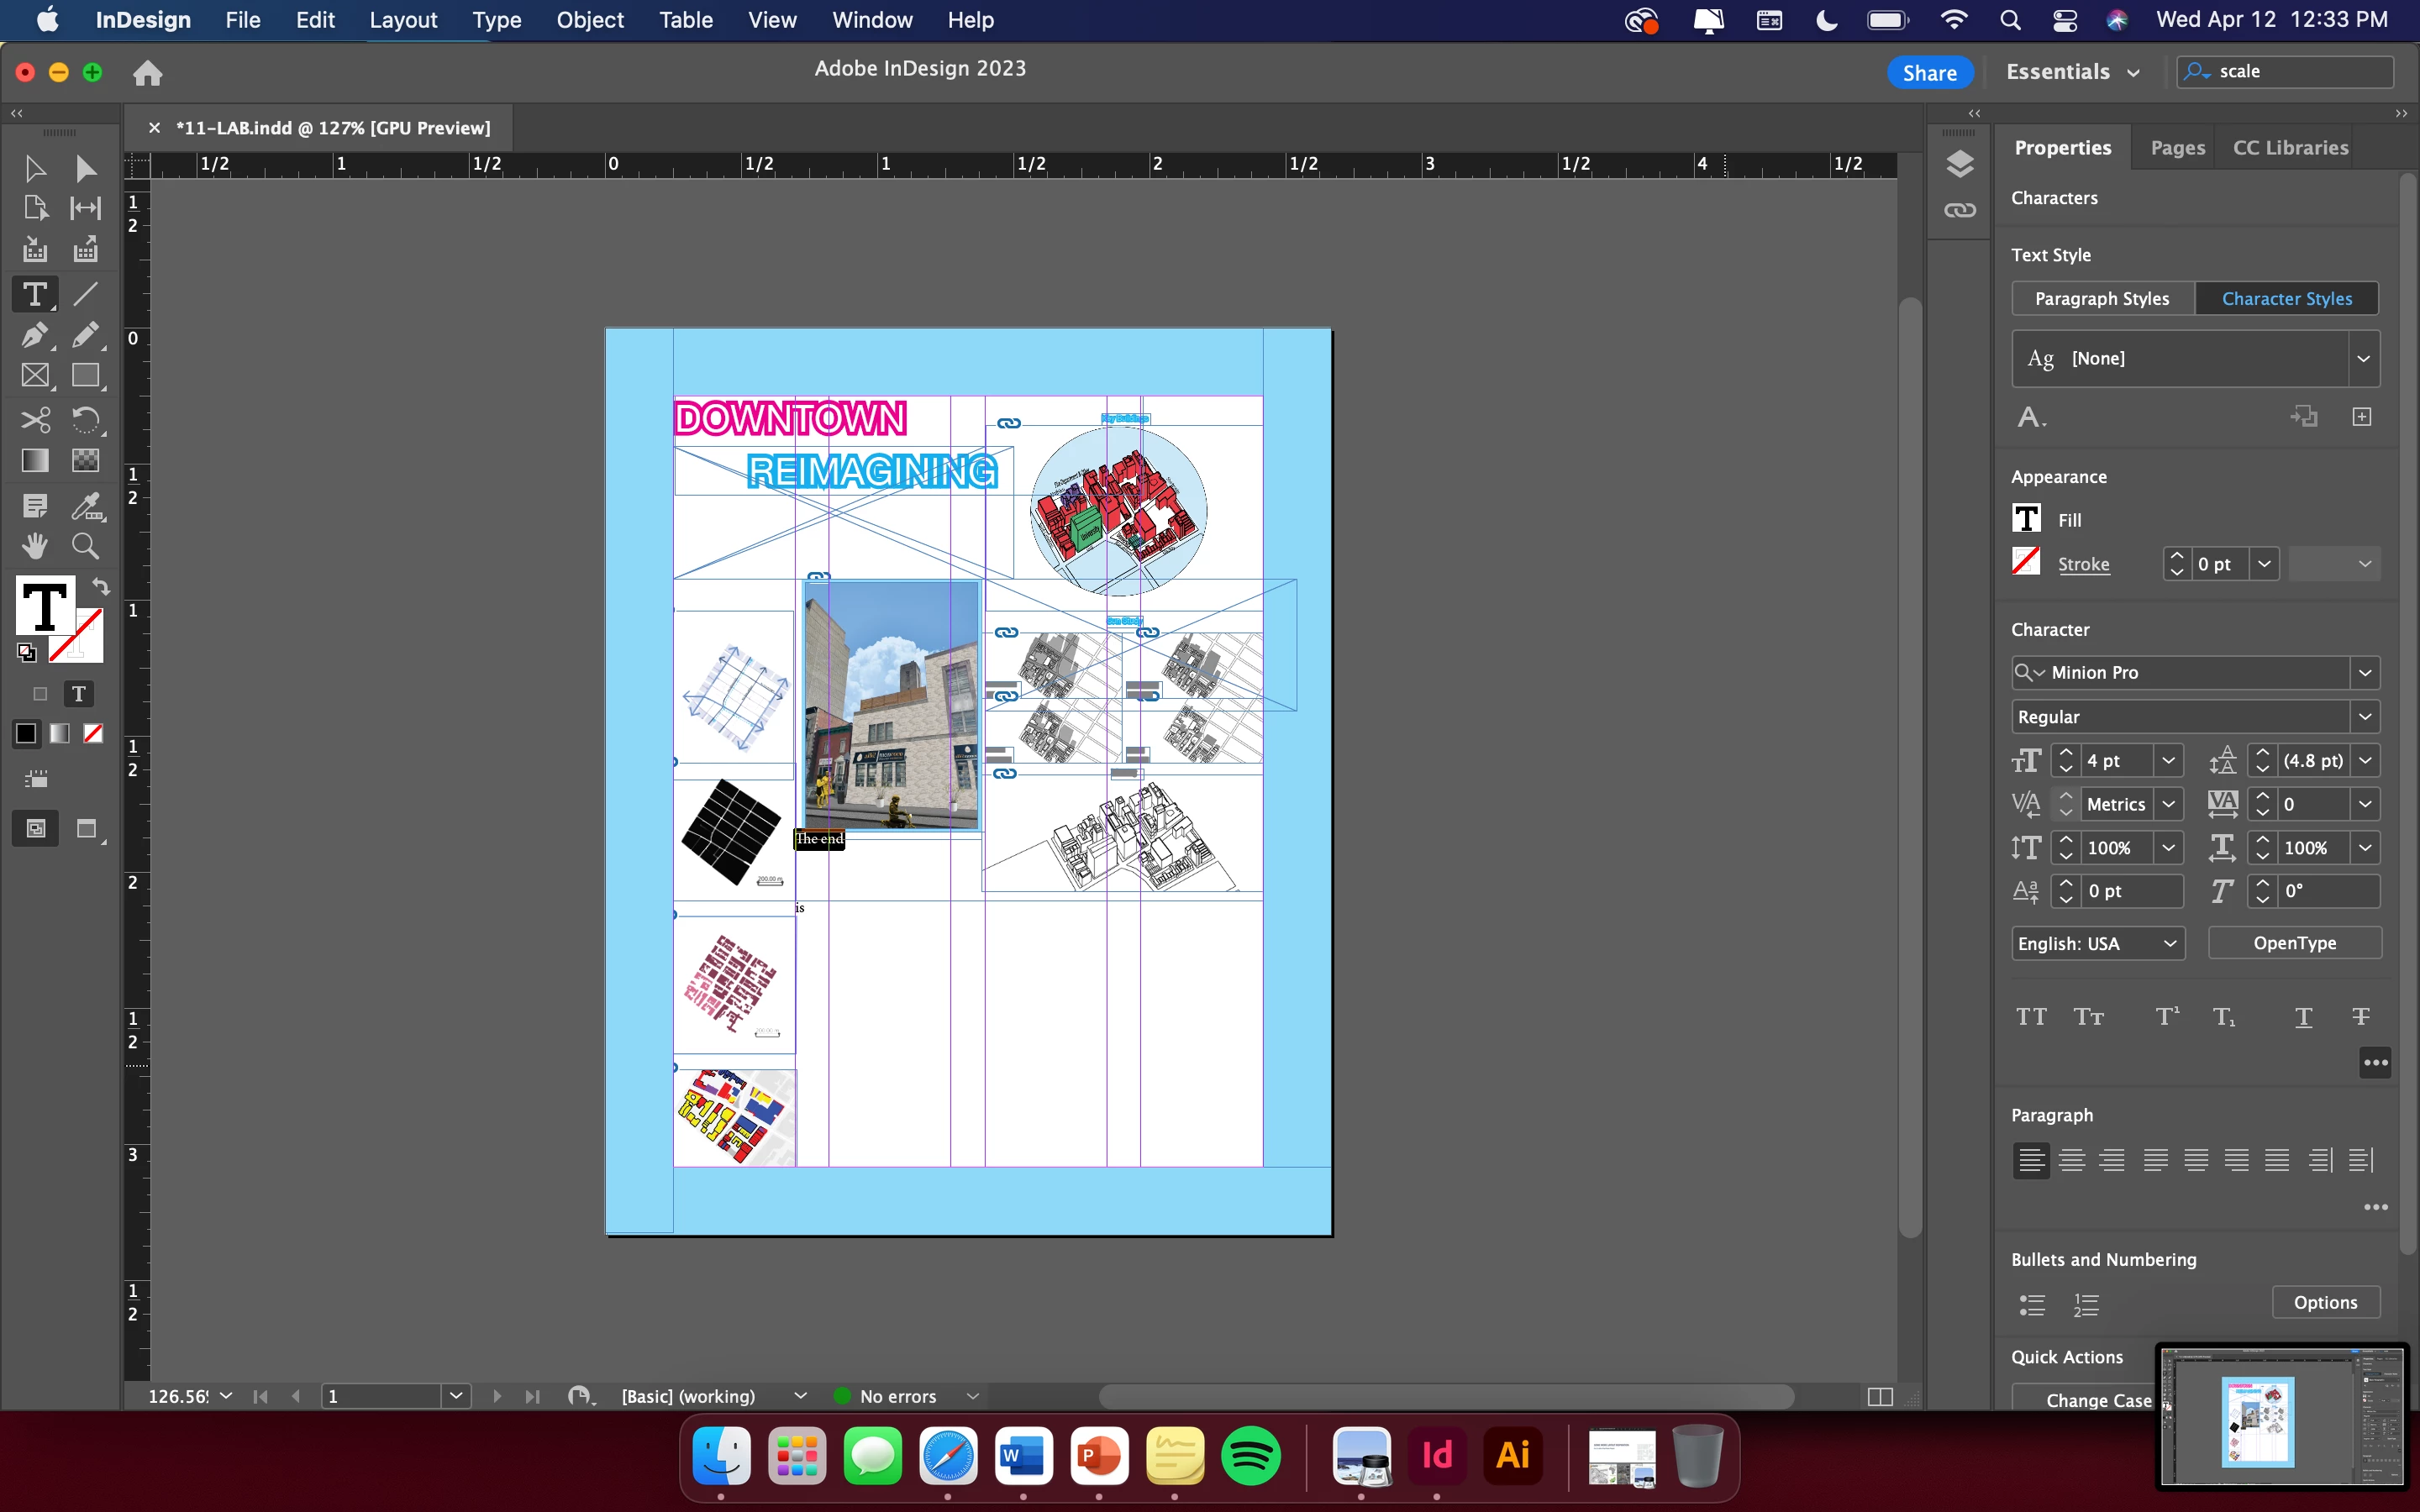Click the text Fill color swatch
2420x1512 pixels.
click(2026, 519)
